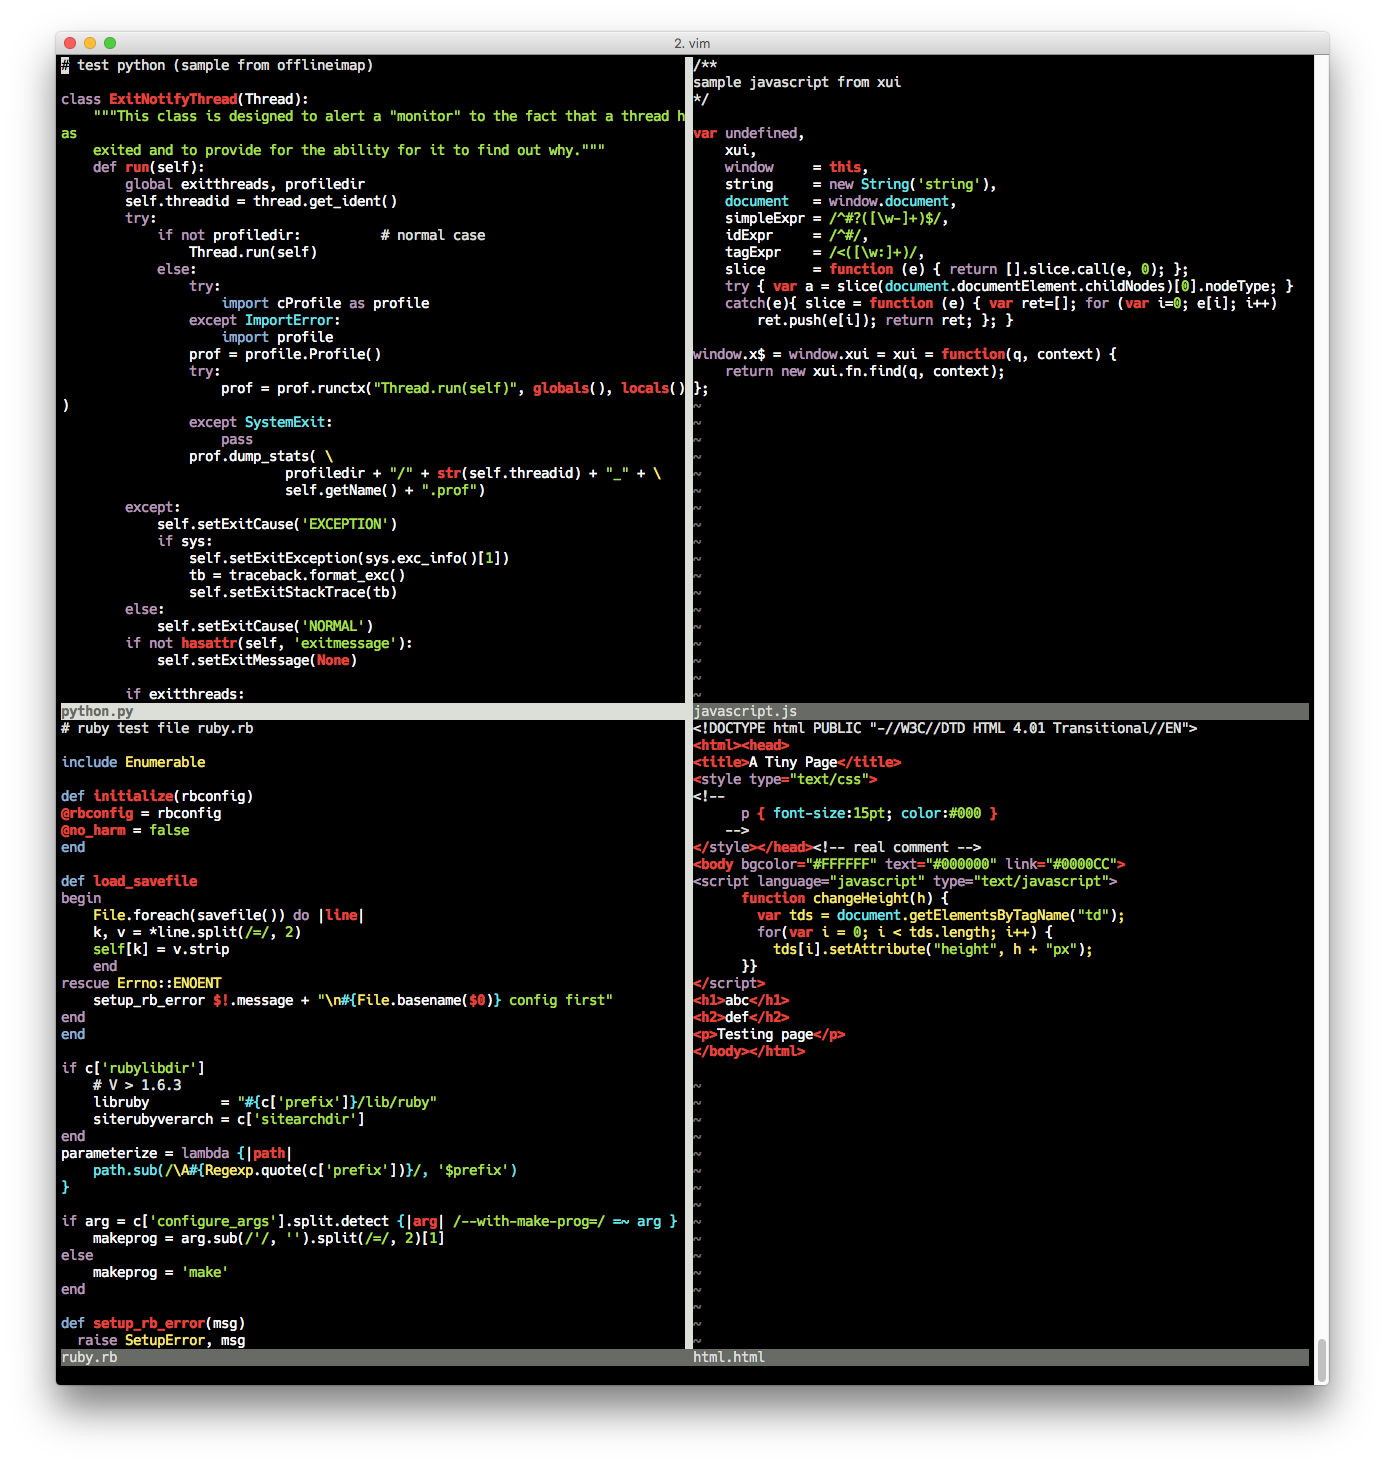The height and width of the screenshot is (1465, 1385).
Task: Click the green zoom window button
Action: coord(110,43)
